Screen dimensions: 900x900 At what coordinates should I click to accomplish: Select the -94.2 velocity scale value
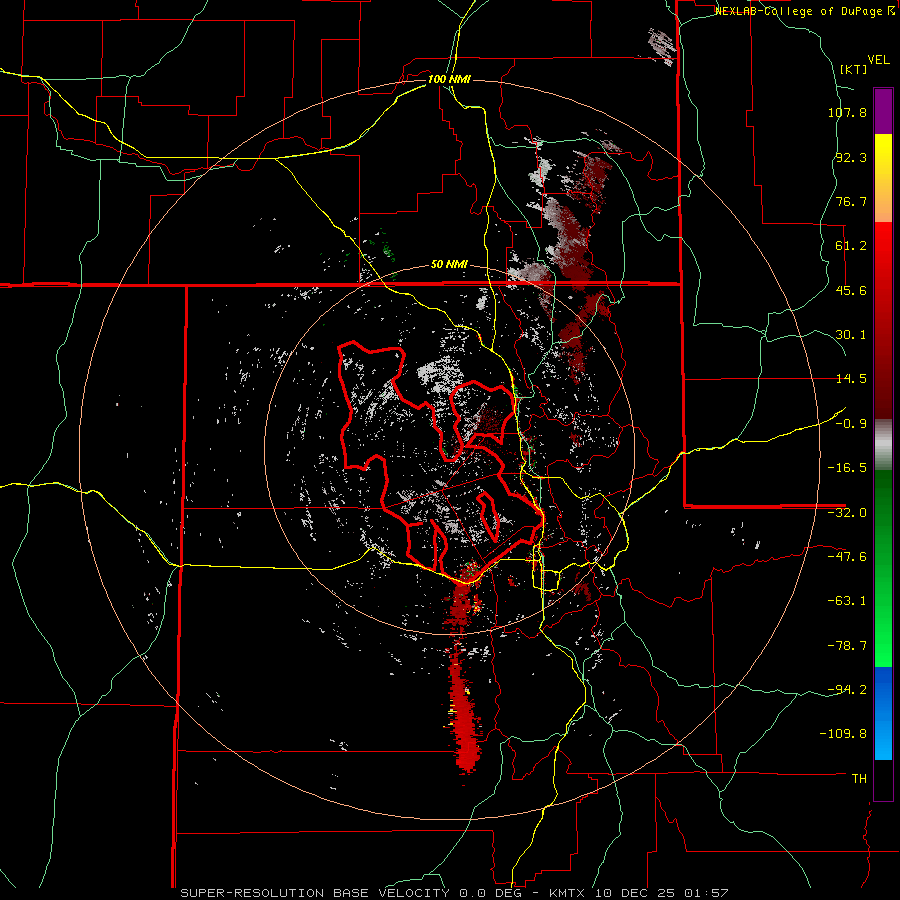(847, 689)
